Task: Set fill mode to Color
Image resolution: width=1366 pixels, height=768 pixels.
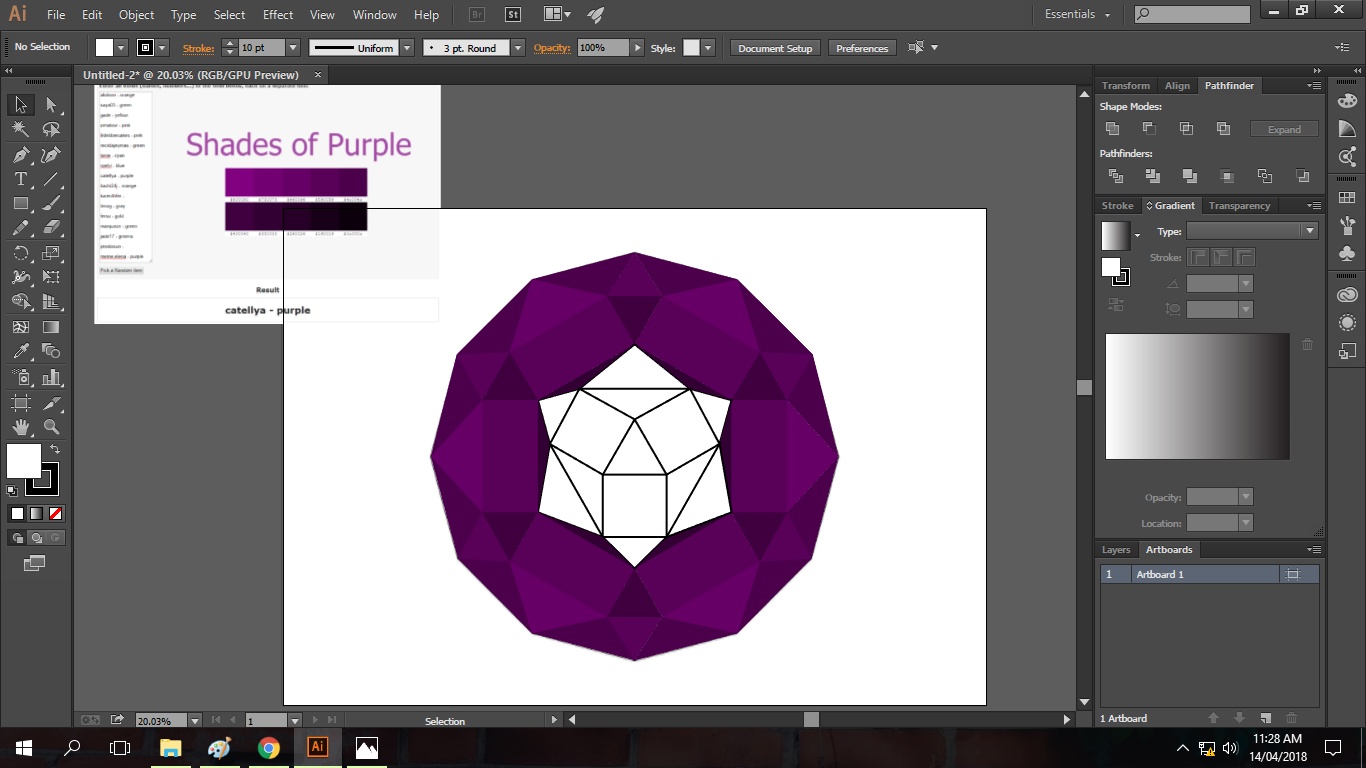Action: (17, 513)
